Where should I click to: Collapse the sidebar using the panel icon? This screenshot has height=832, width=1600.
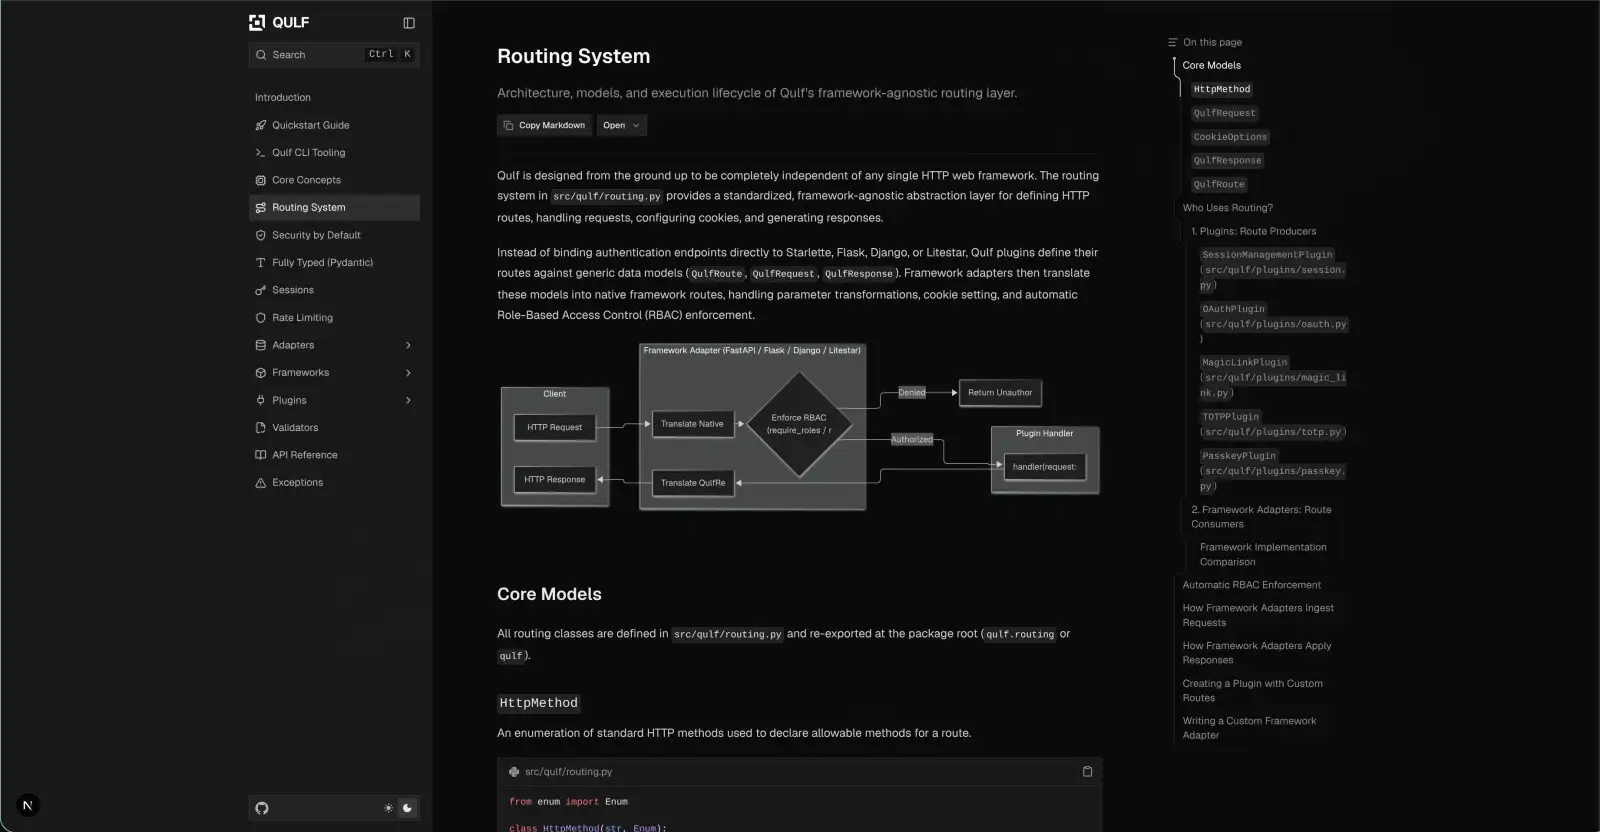(x=409, y=23)
